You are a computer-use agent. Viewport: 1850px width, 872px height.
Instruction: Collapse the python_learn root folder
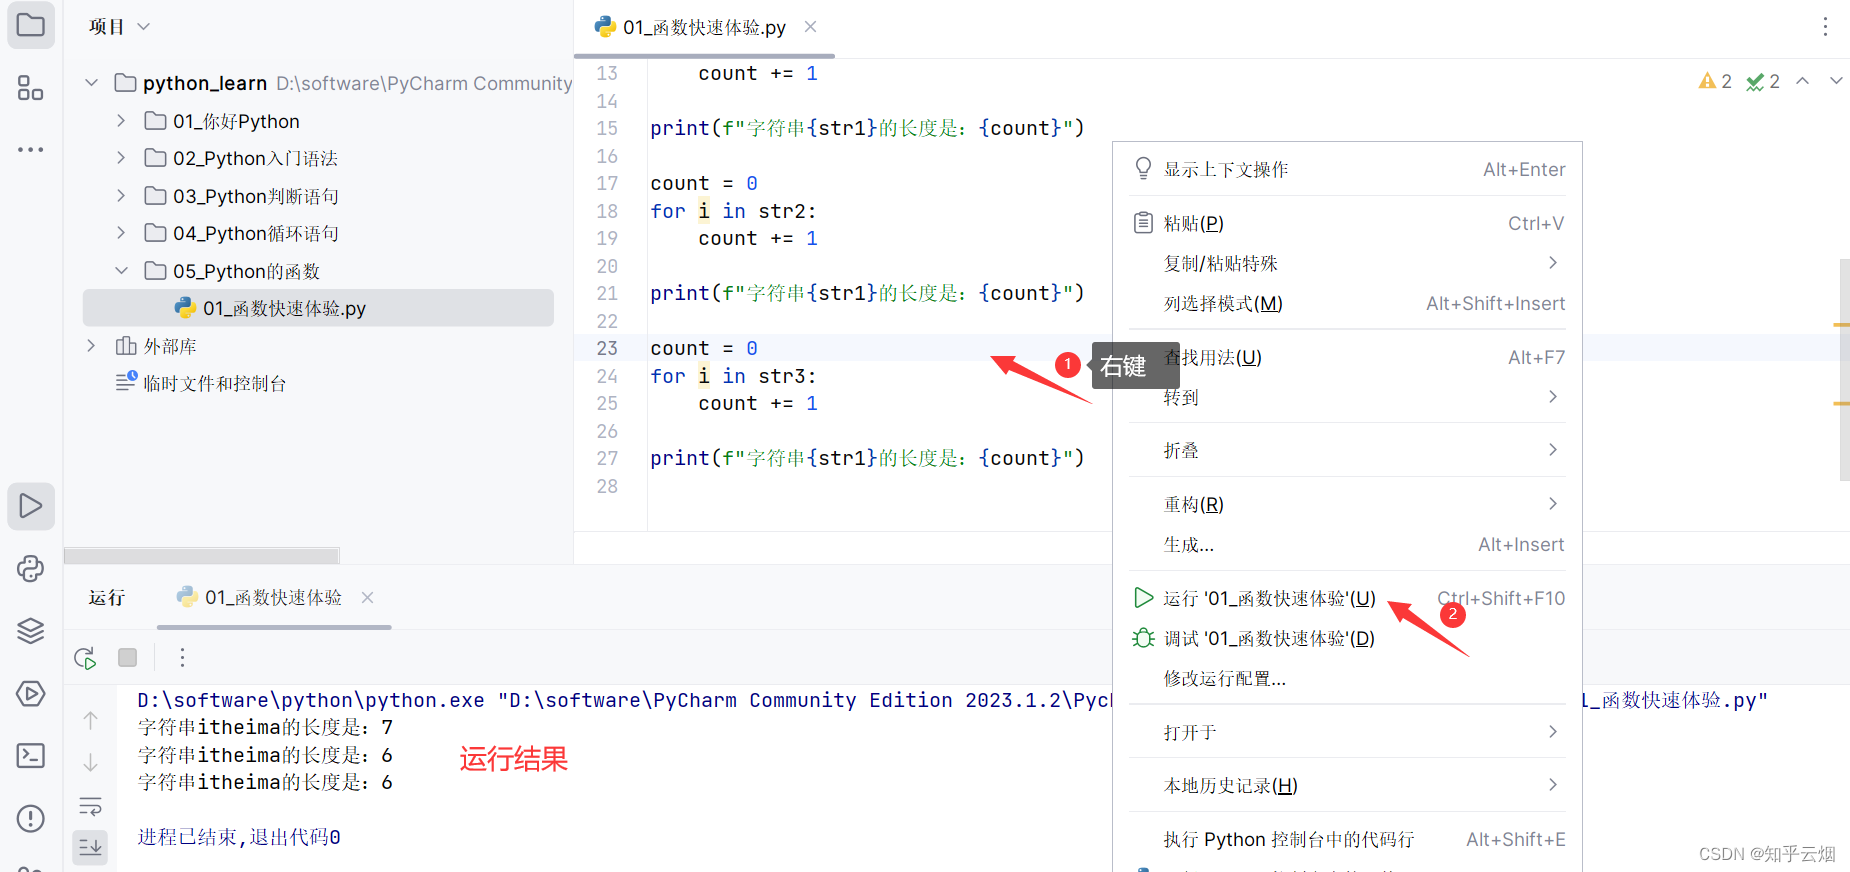[92, 83]
